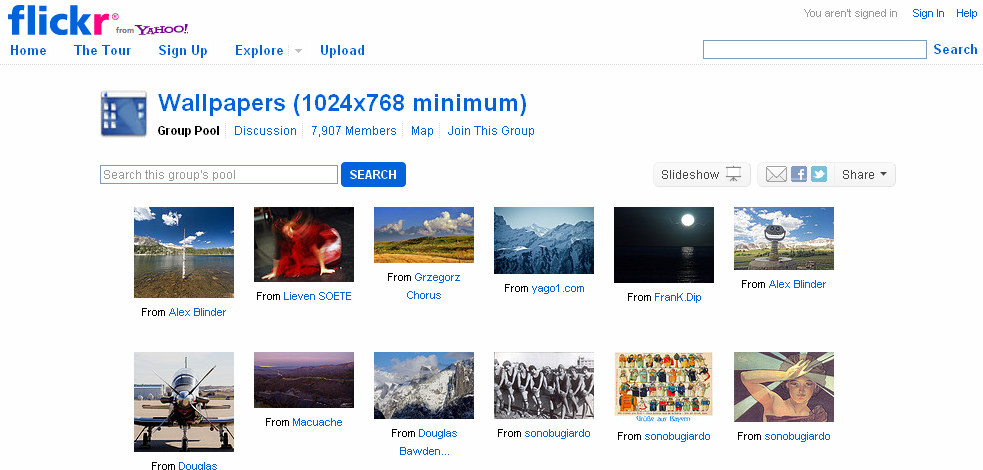Go to Home
This screenshot has width=983, height=470.
(28, 50)
